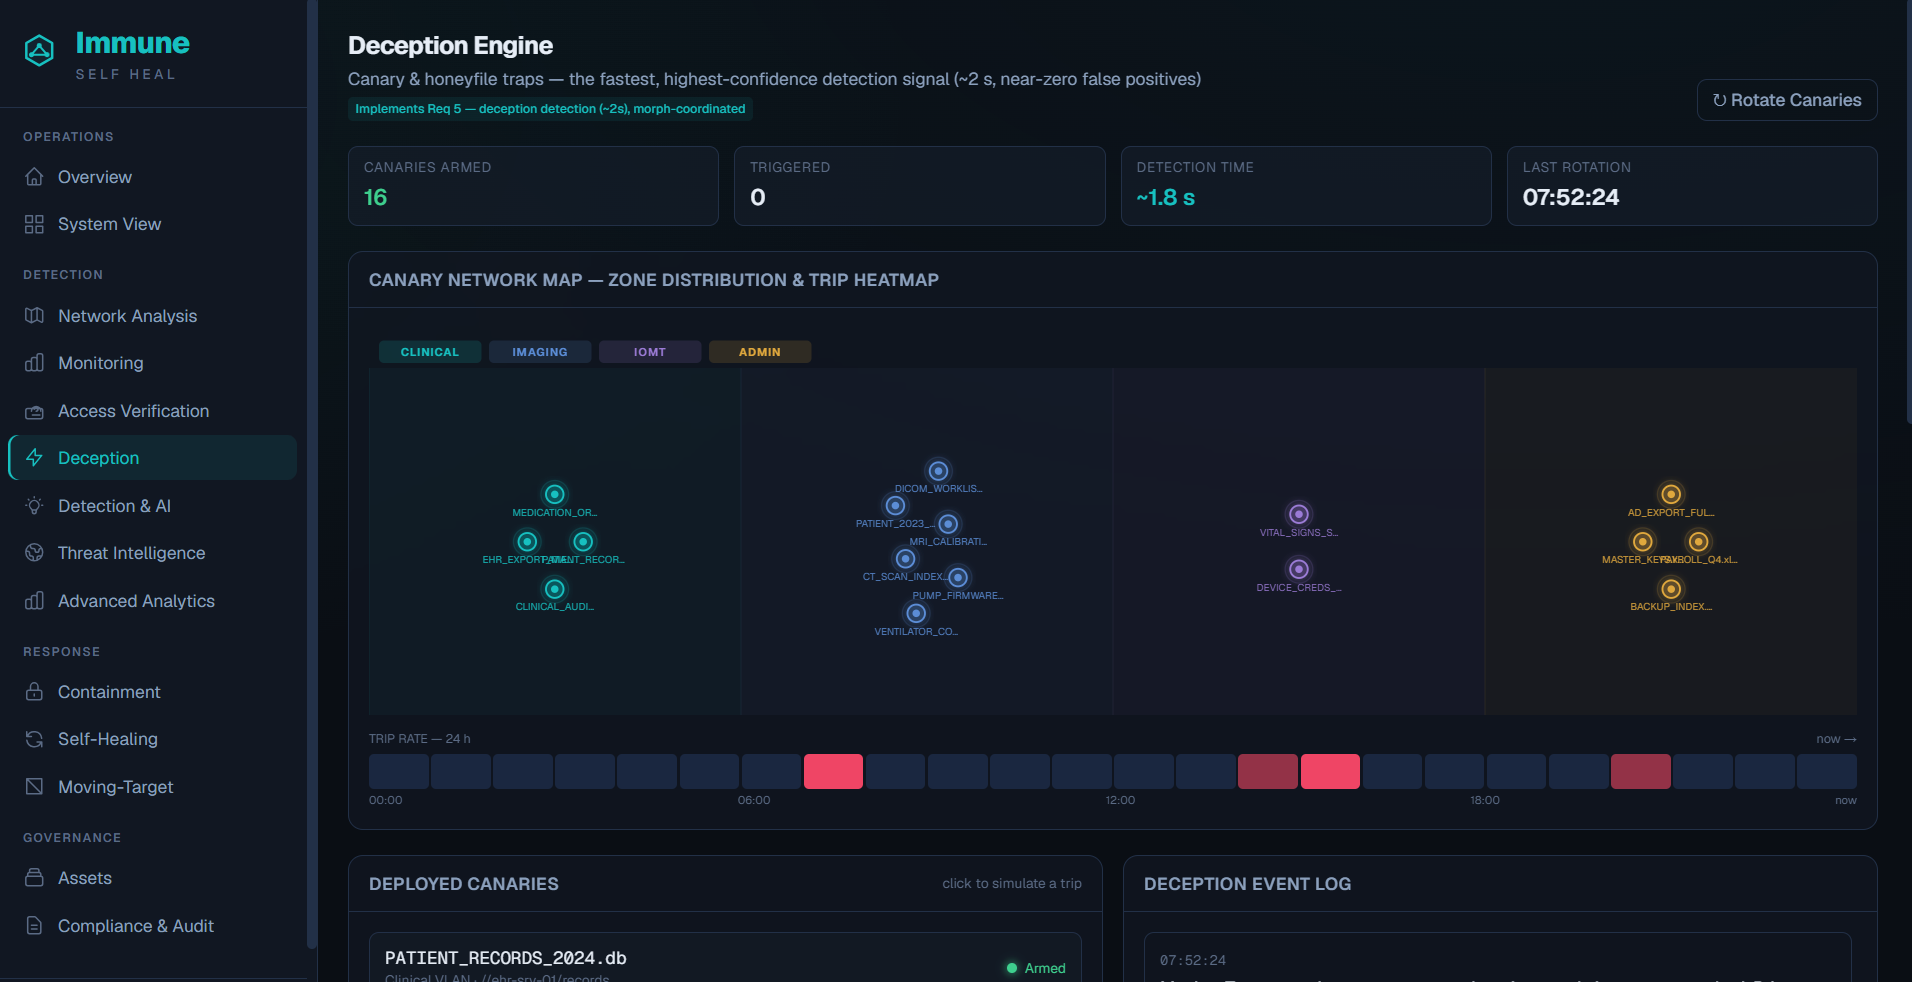Image resolution: width=1912 pixels, height=982 pixels.
Task: Select the IMAGING zone tab
Action: 540,352
